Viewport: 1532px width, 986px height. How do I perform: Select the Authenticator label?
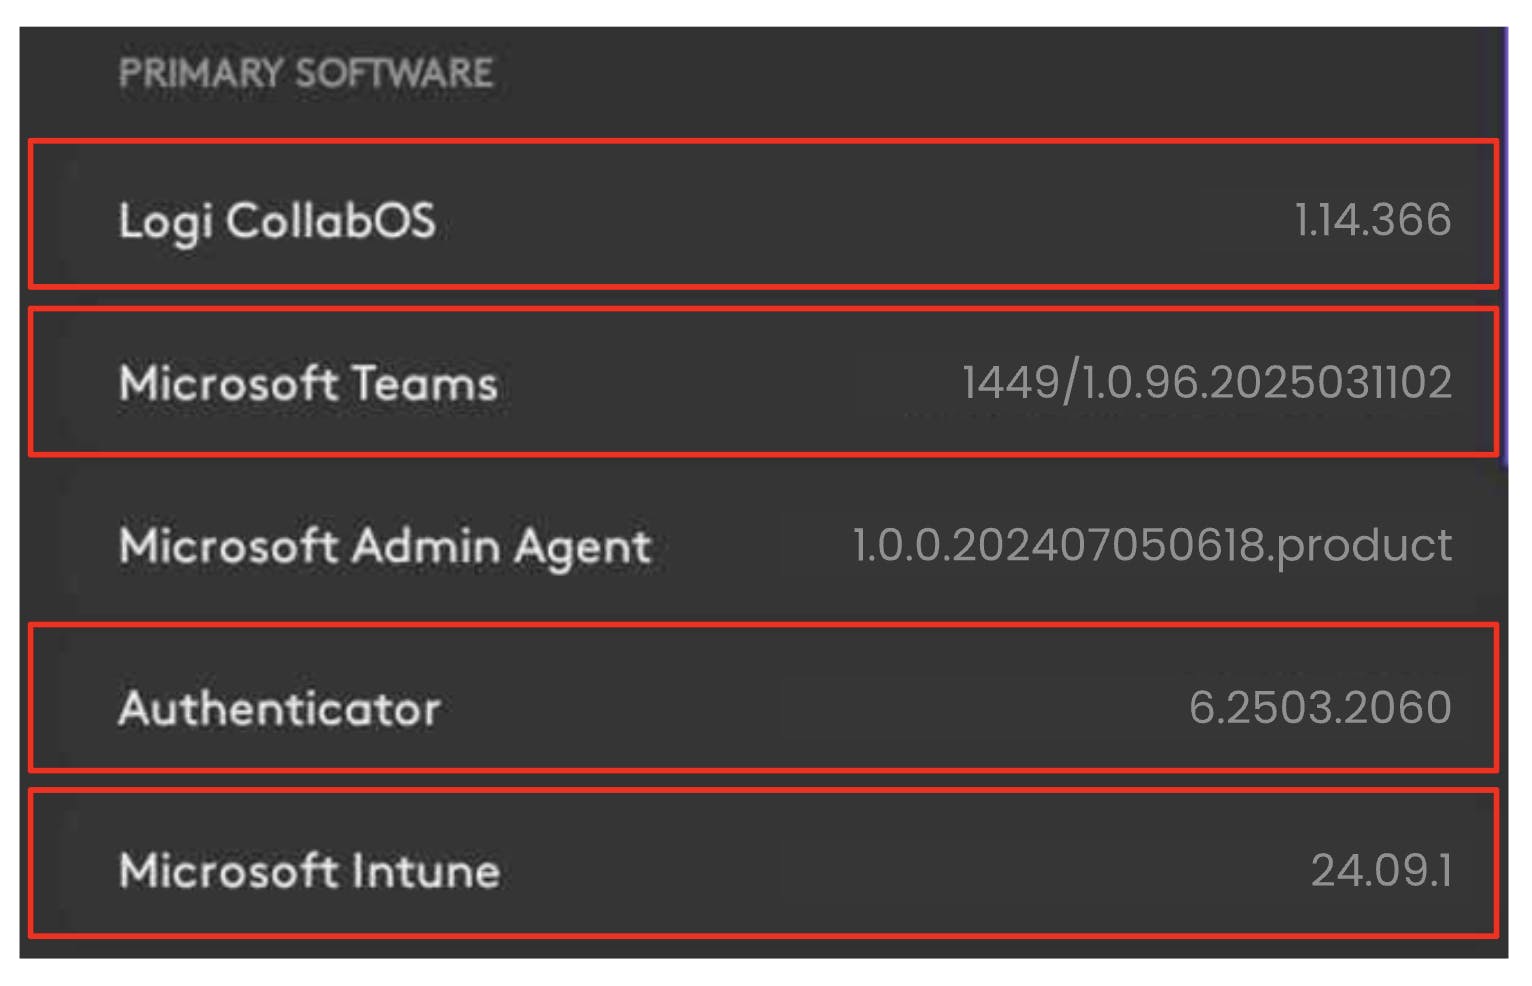tap(279, 709)
